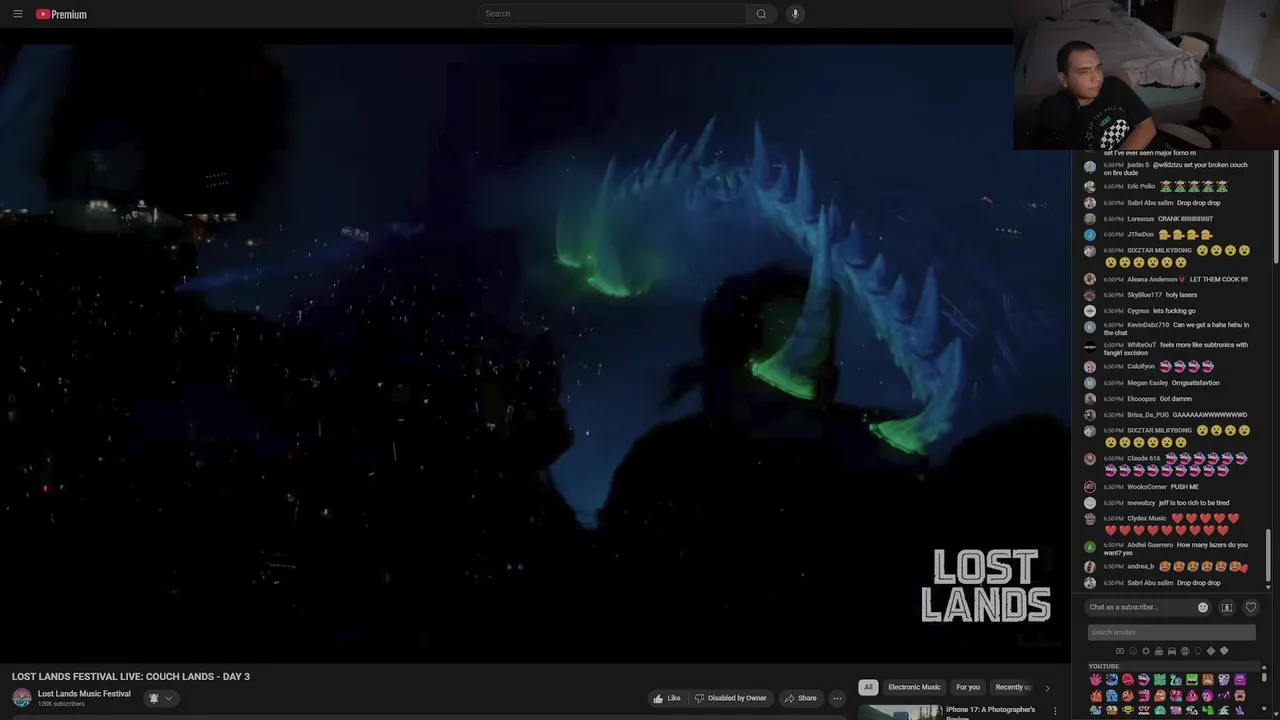Select the light bulb objects emote category
Viewport: 1280px width, 720px height.
point(1198,651)
